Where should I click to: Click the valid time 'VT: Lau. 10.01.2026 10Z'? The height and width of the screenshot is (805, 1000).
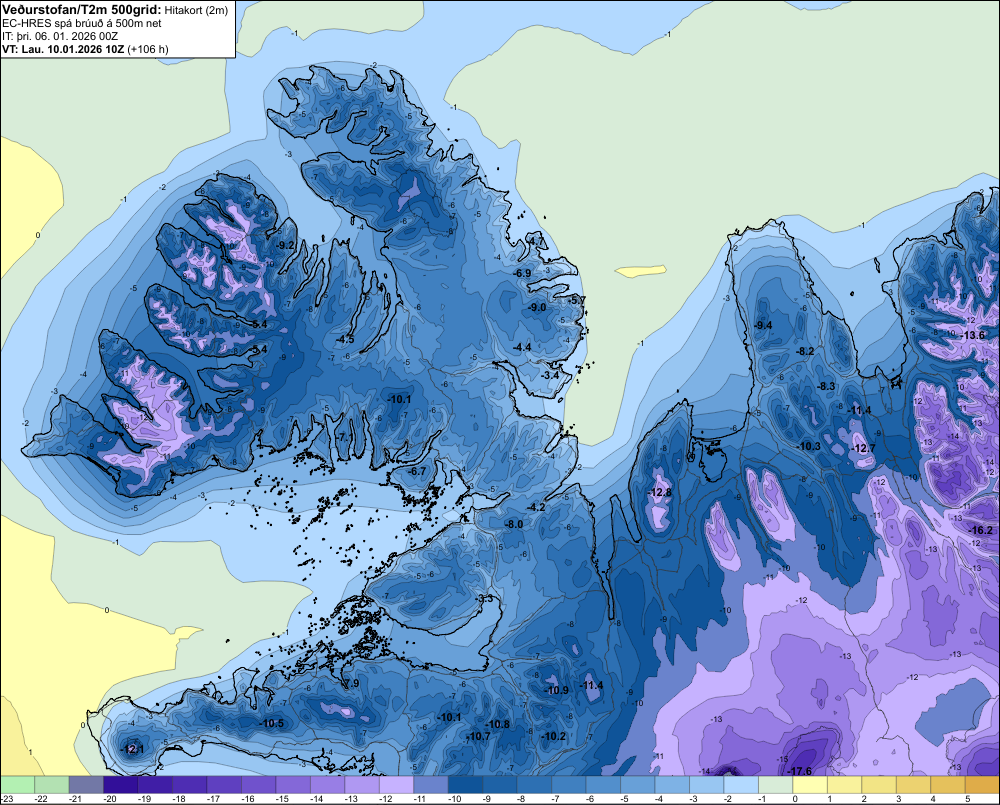[x=63, y=49]
